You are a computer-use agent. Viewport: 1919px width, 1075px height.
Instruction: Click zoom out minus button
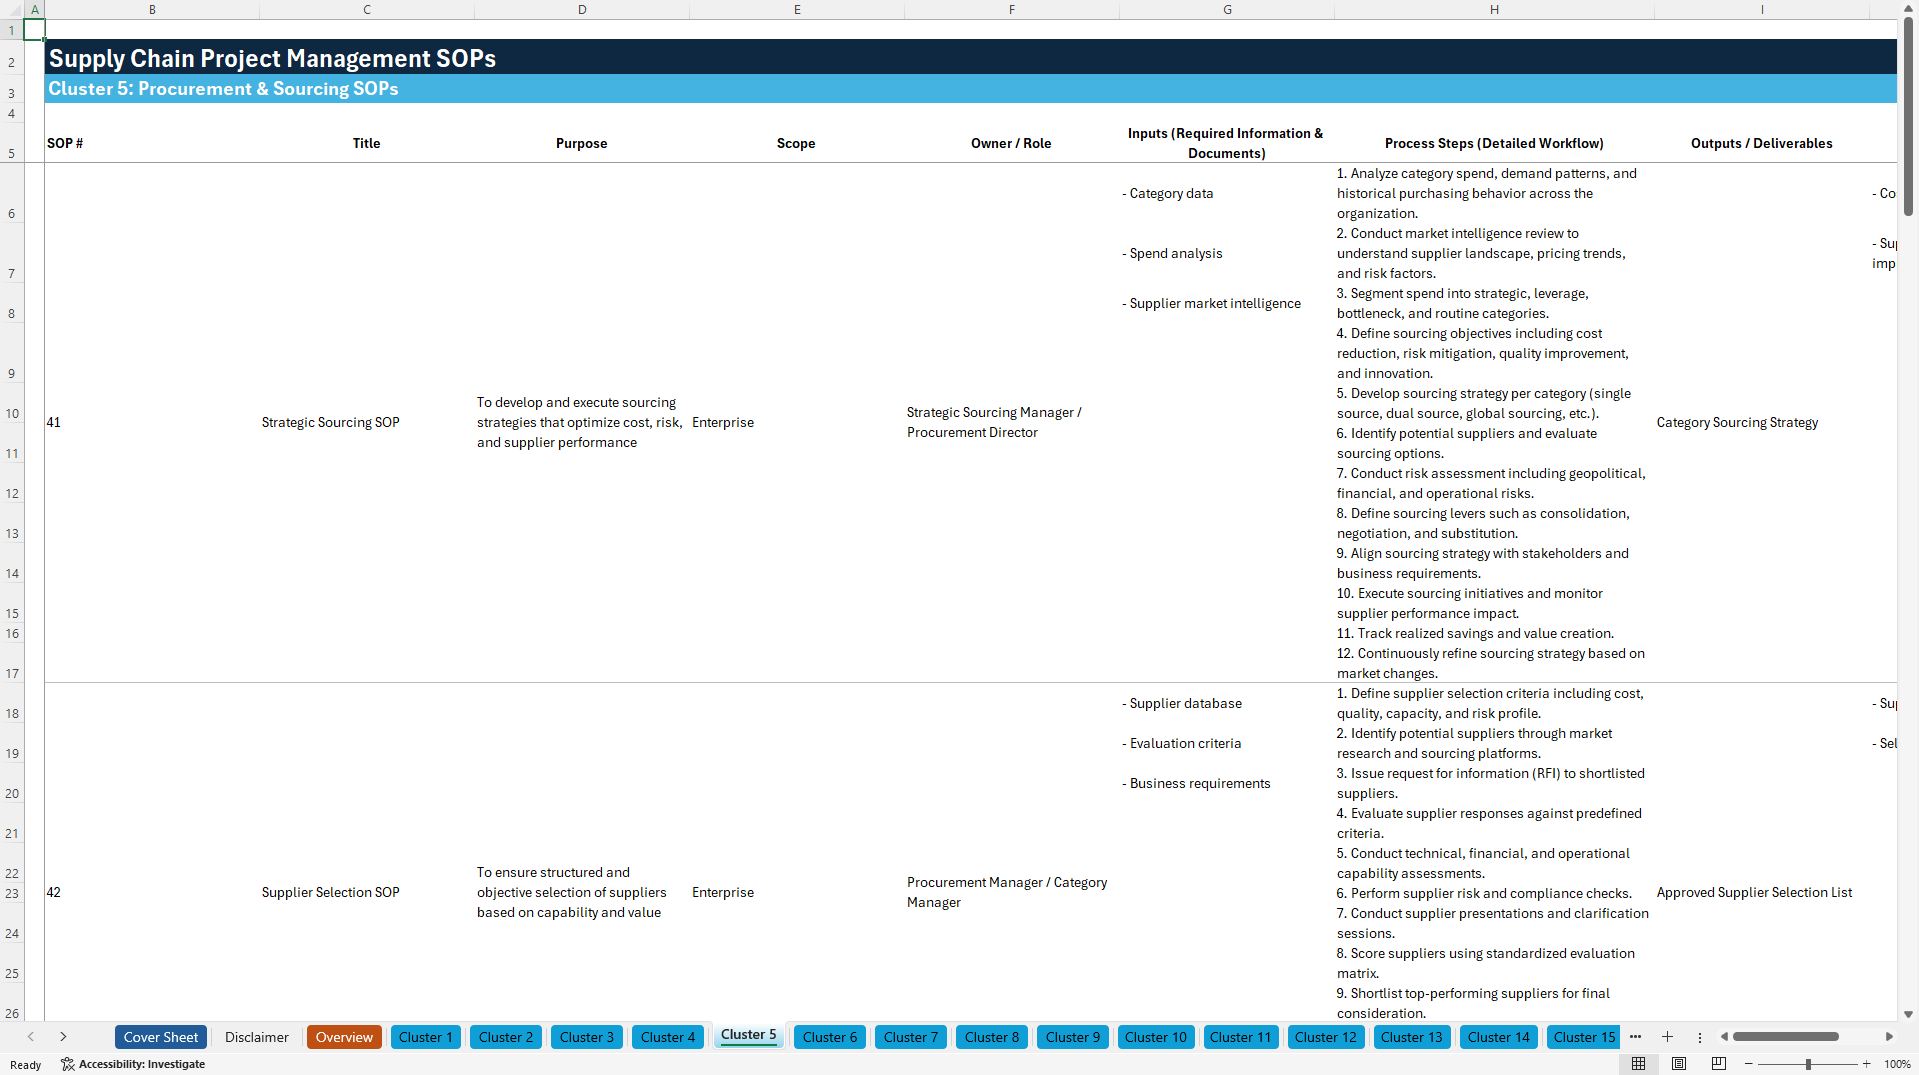point(1749,1064)
